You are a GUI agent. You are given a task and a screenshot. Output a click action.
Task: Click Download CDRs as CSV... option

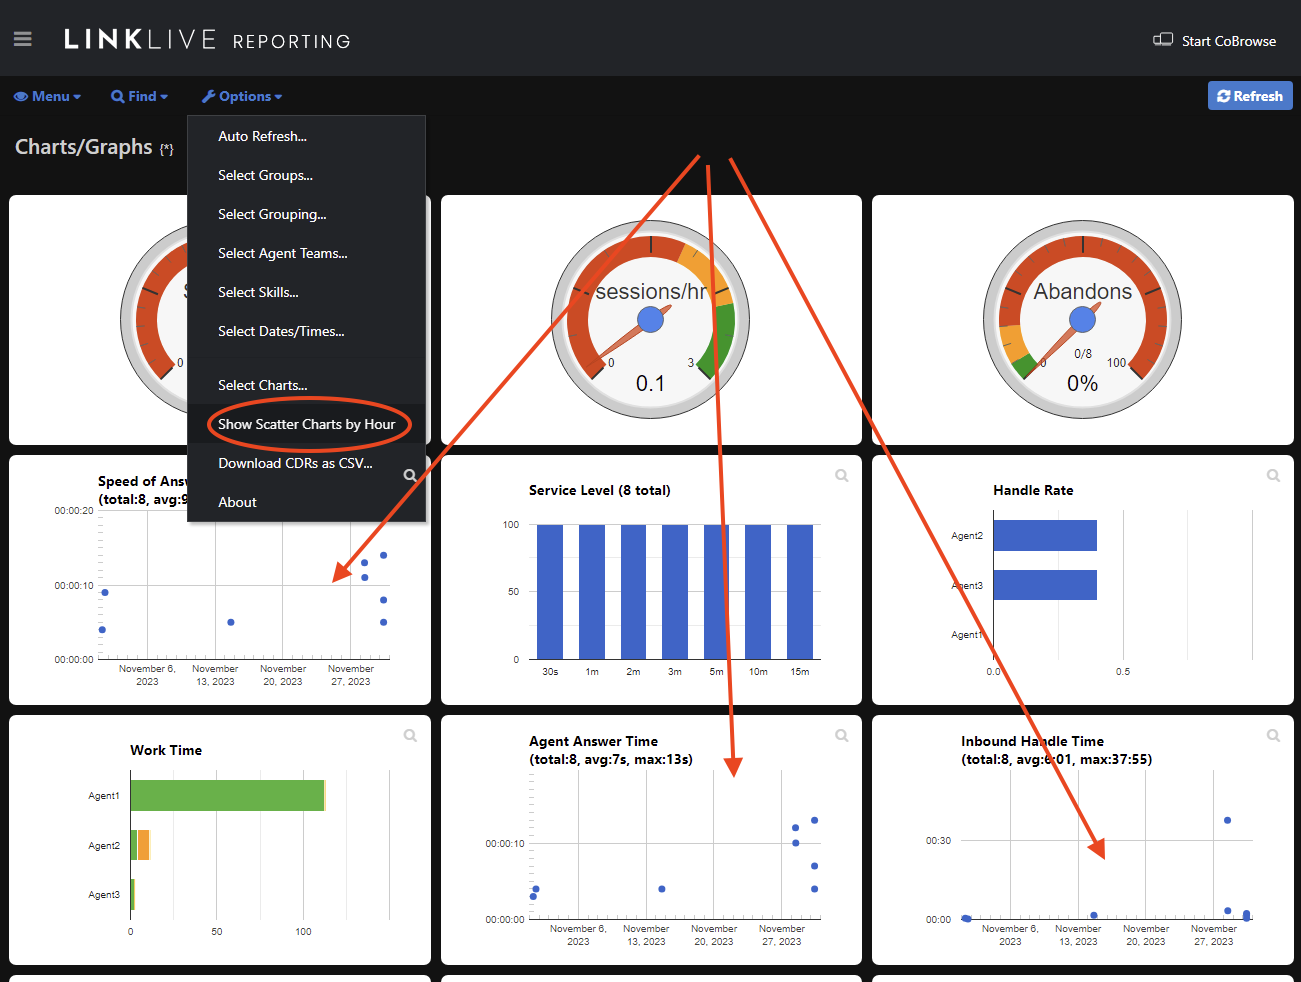click(x=295, y=463)
